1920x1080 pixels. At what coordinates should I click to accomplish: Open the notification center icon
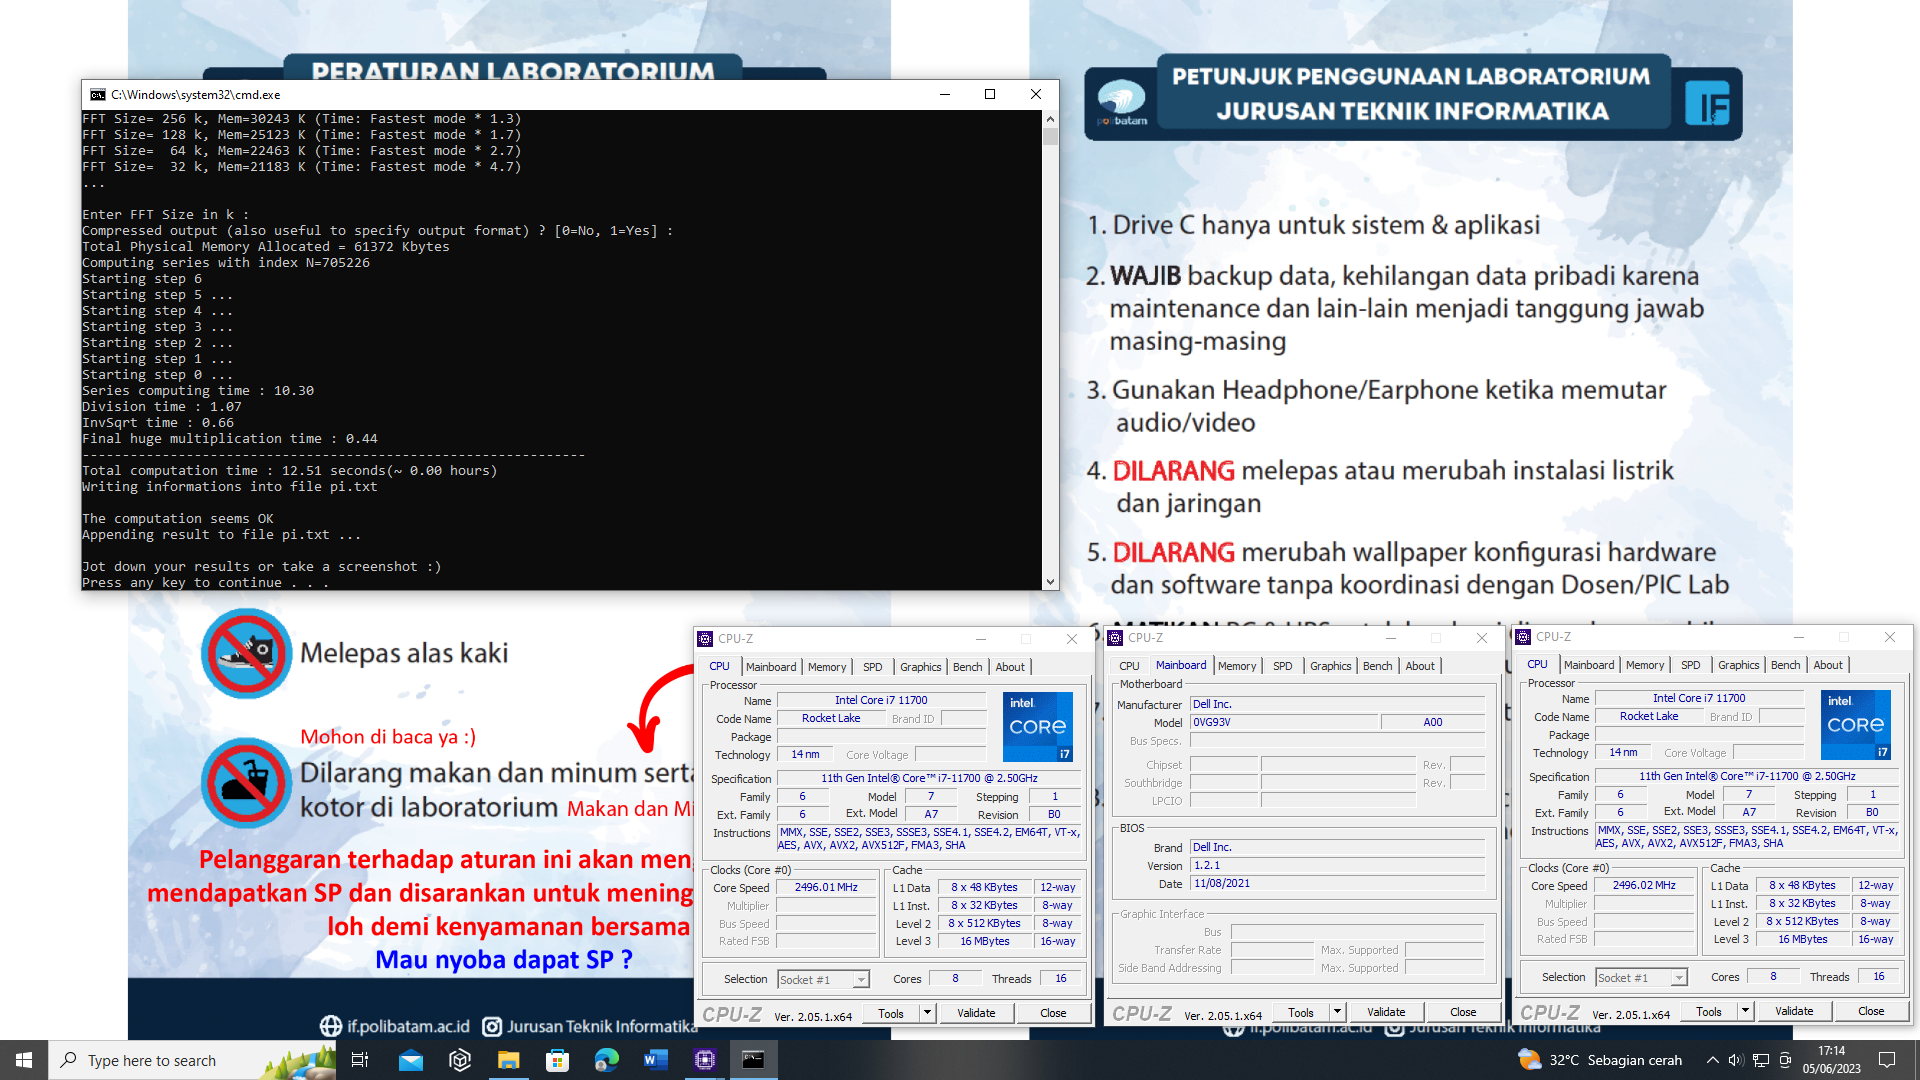tap(1887, 1060)
